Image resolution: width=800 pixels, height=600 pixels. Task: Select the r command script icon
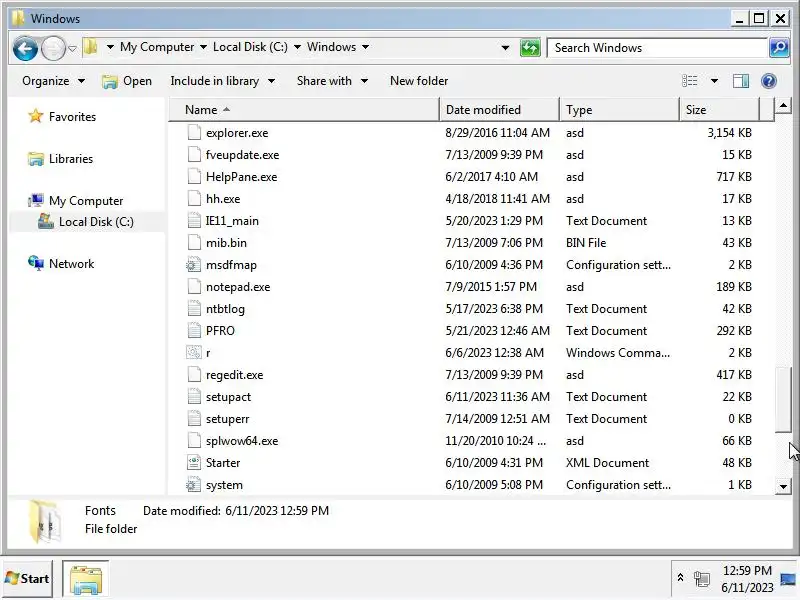pyautogui.click(x=193, y=352)
